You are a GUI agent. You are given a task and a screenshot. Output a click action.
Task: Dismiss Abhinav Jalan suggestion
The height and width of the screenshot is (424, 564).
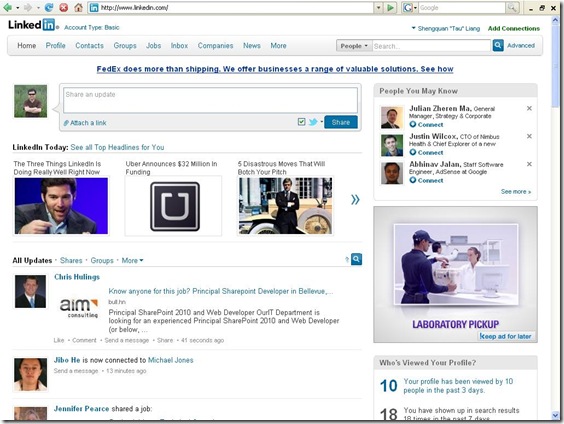[x=529, y=164]
